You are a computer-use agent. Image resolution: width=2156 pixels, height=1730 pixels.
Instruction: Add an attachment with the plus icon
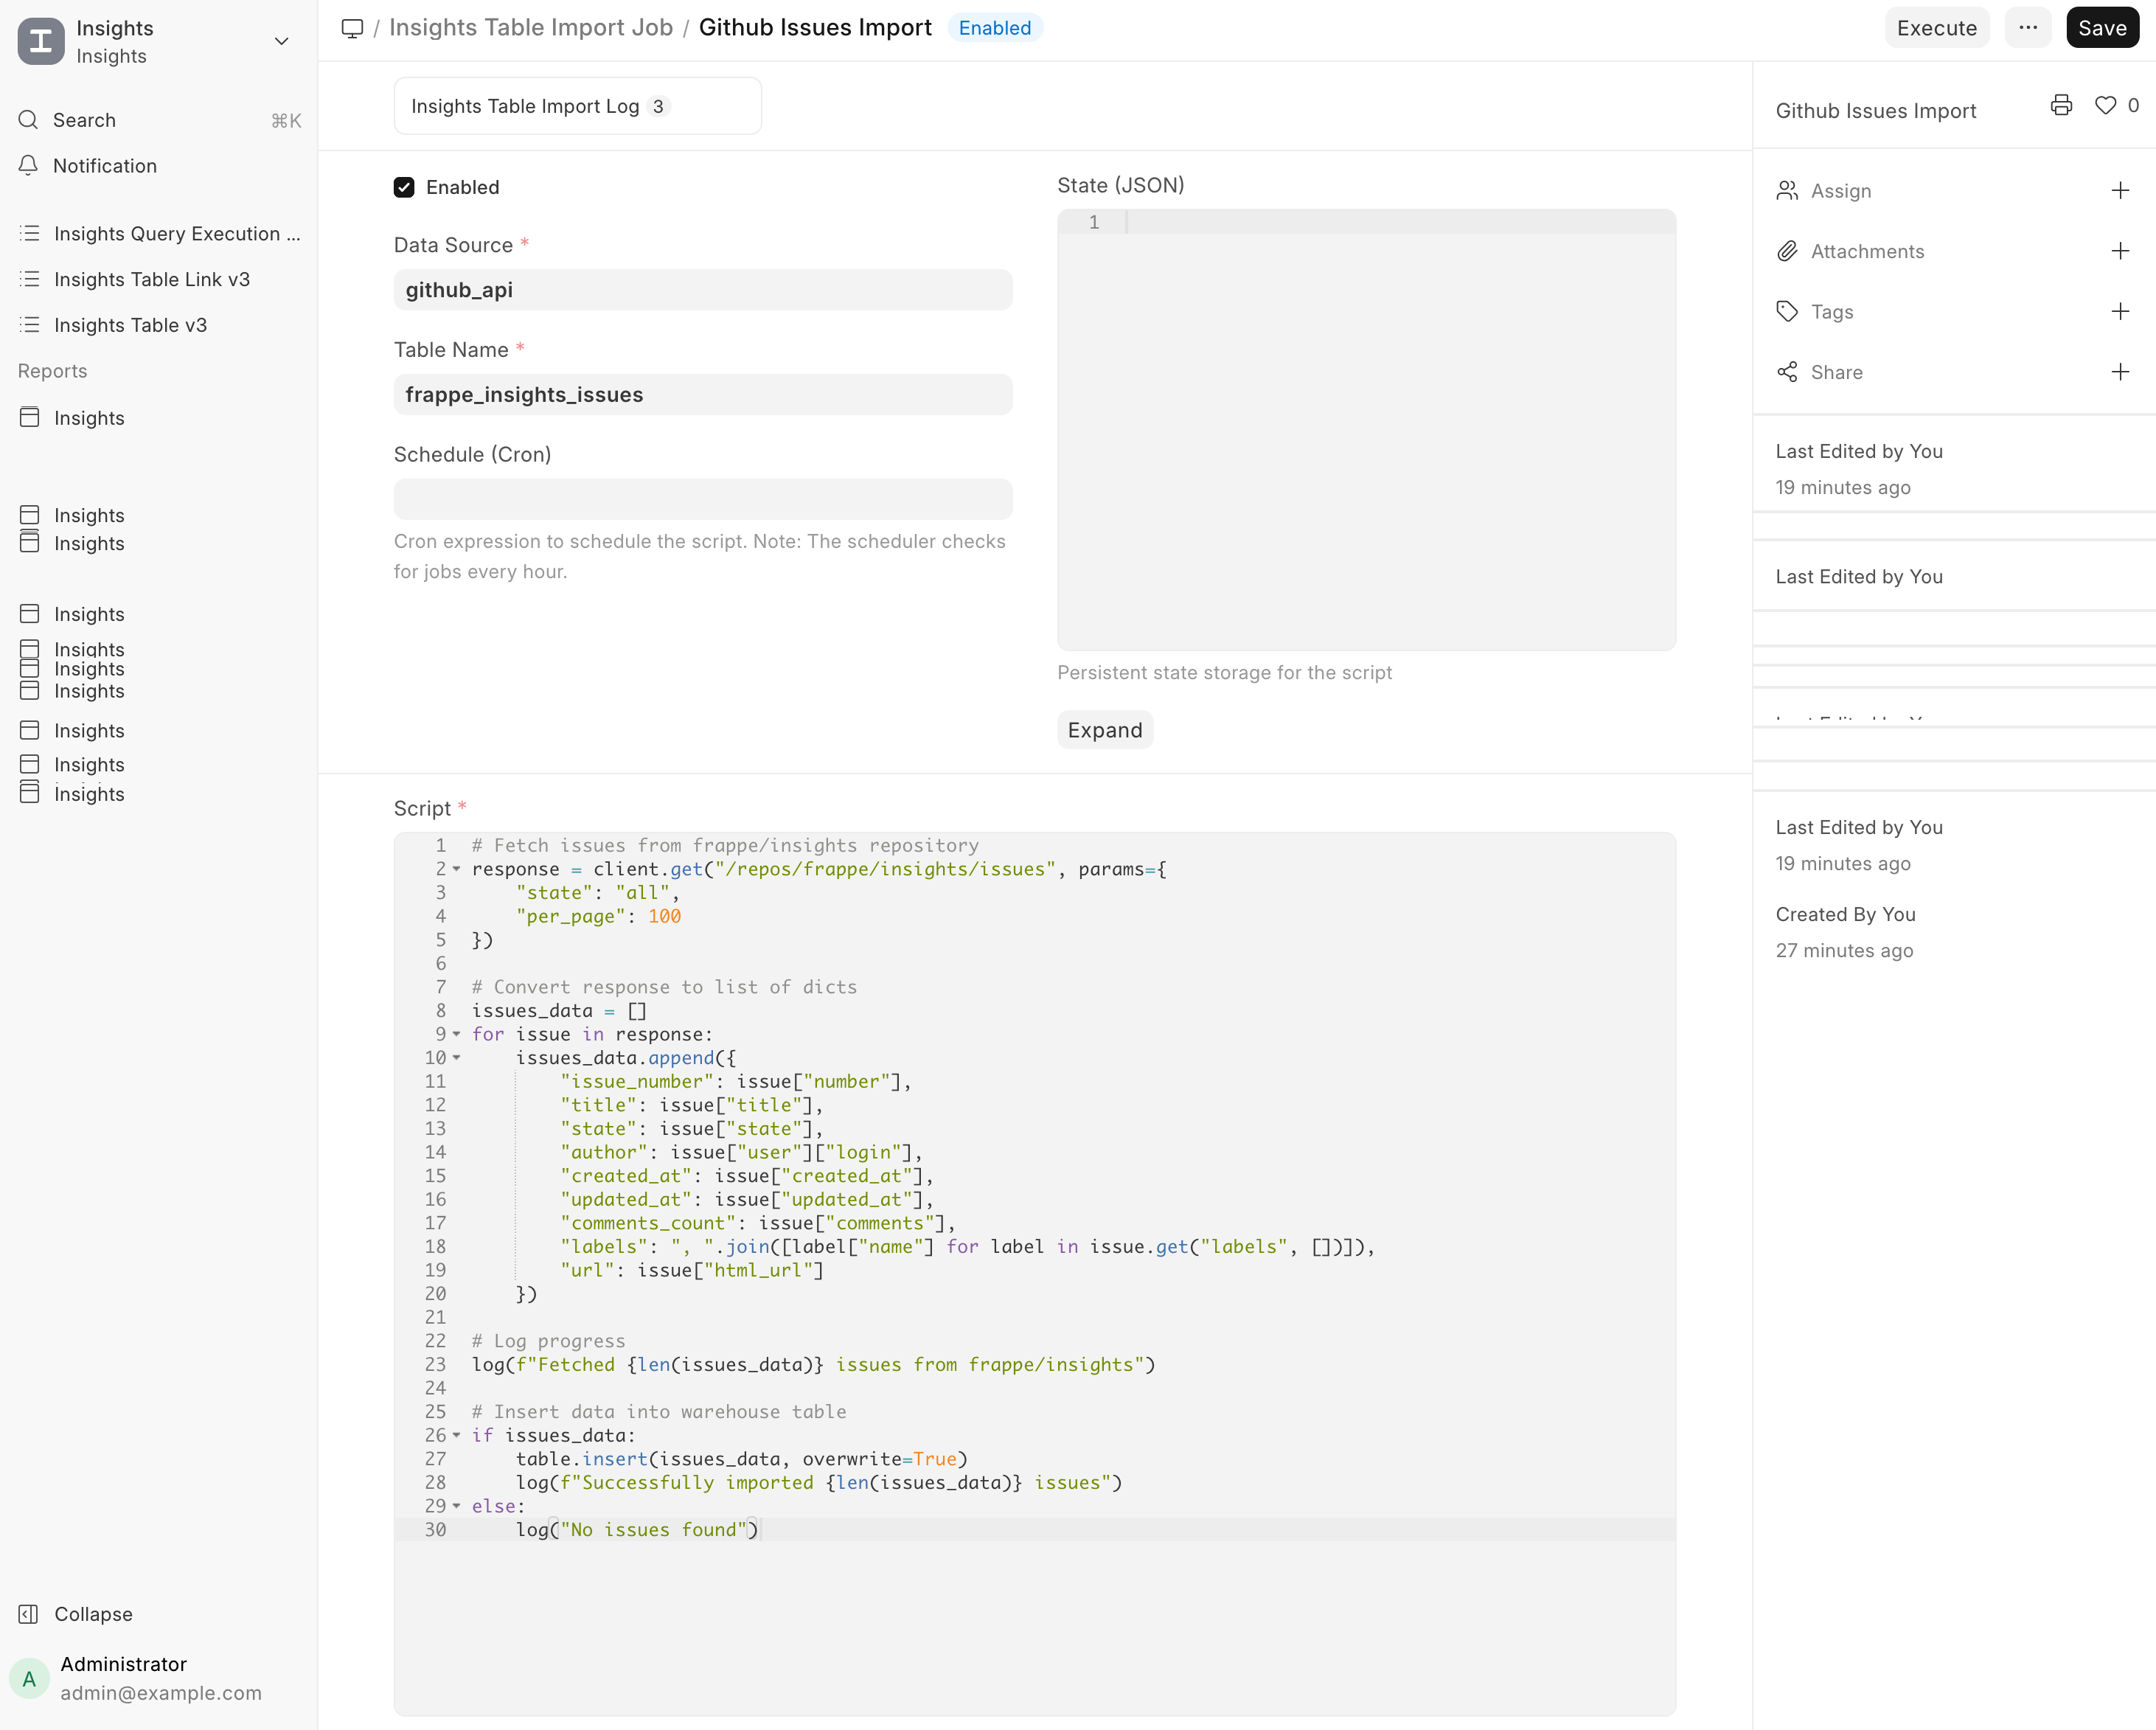(x=2120, y=251)
